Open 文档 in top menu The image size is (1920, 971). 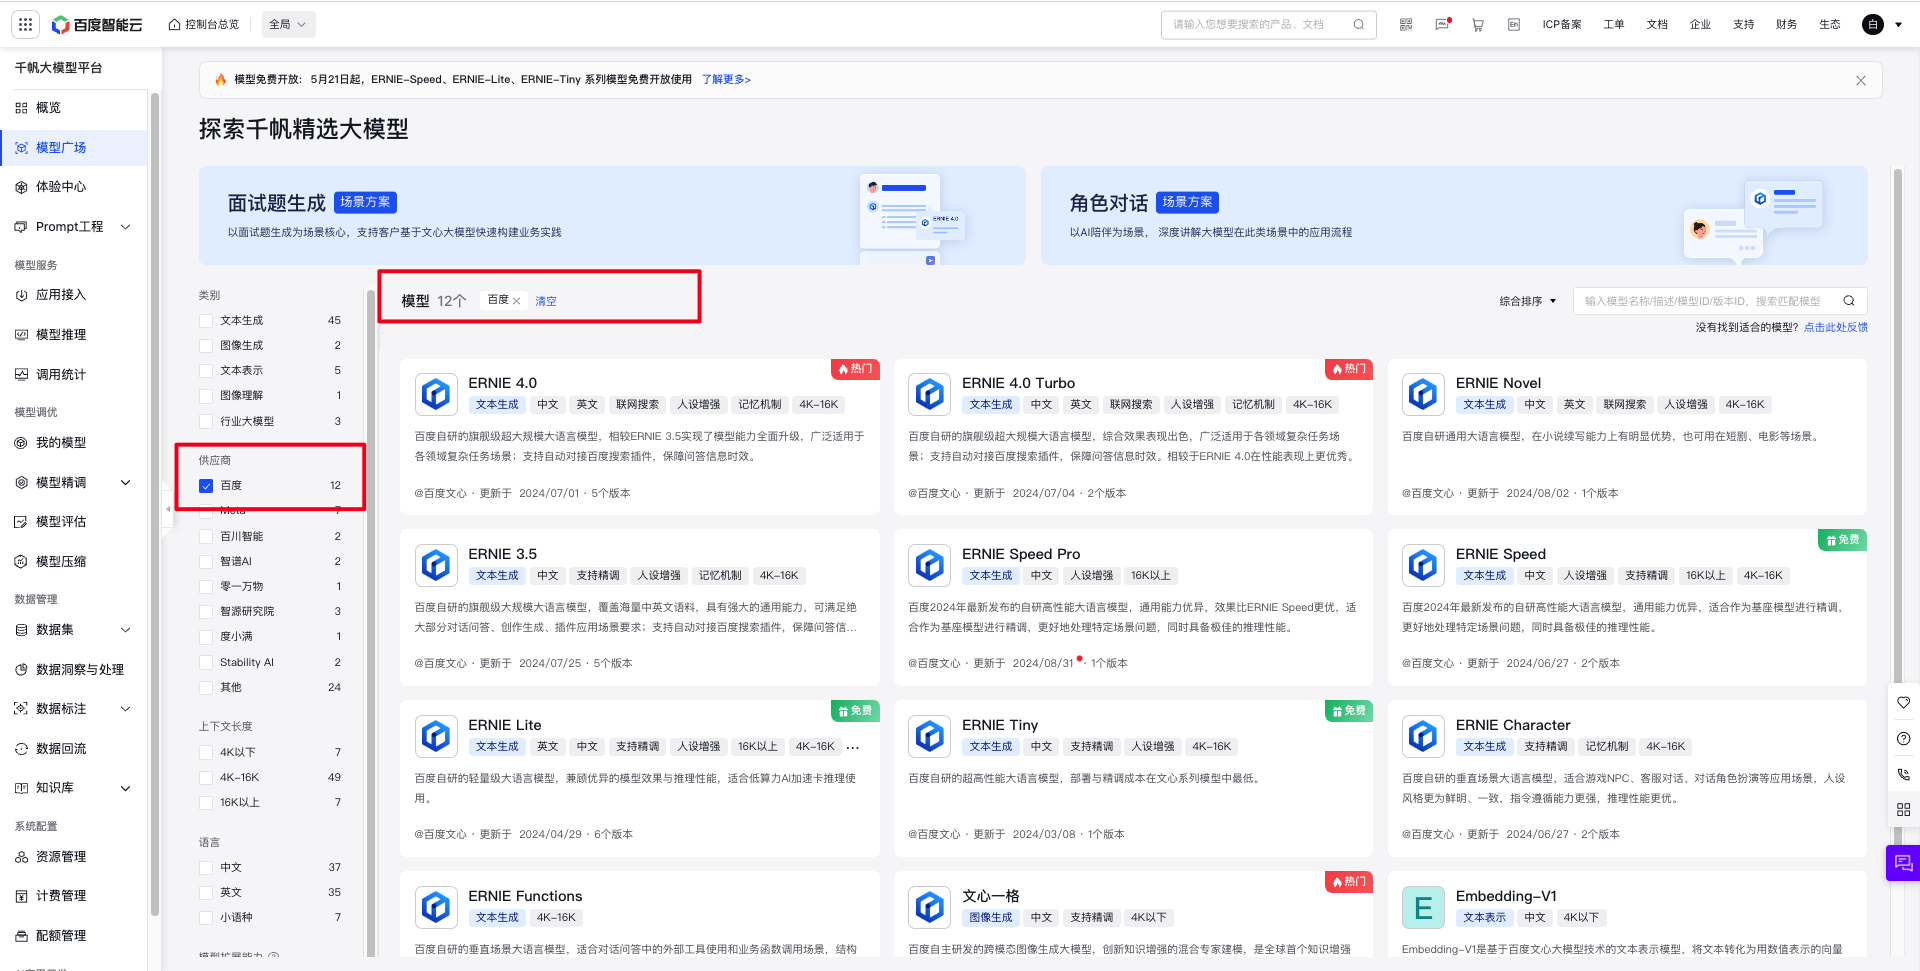point(1657,24)
